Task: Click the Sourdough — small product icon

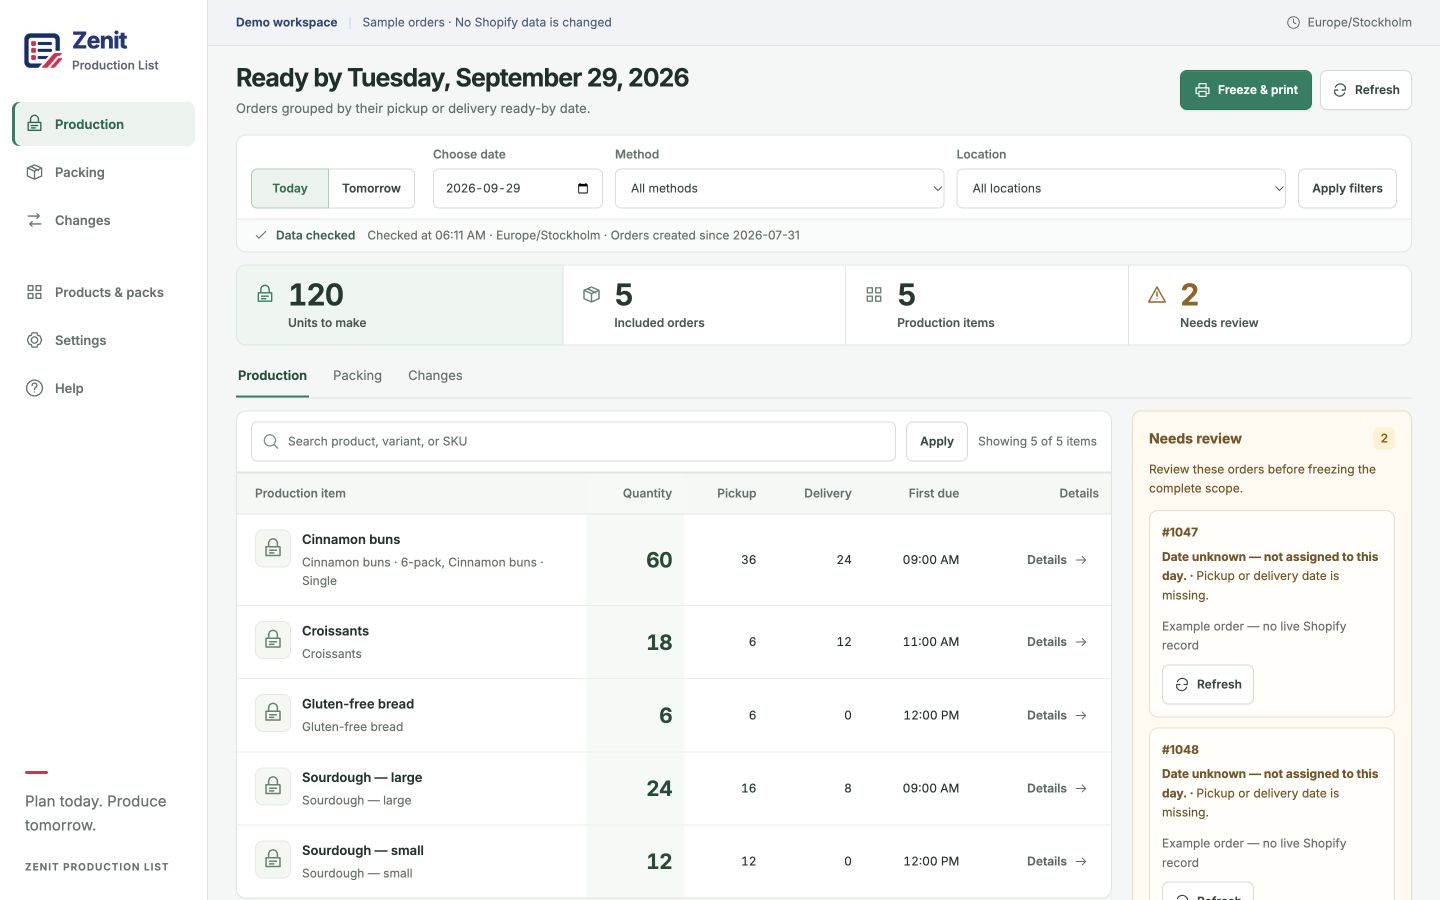Action: point(273,859)
